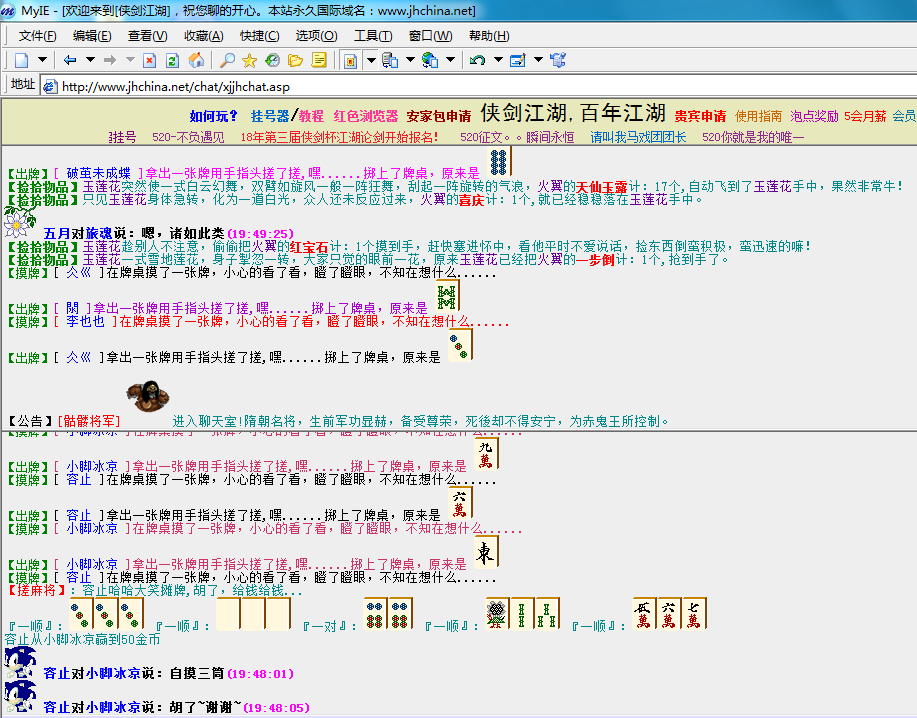Open the yellow folder icon in toolbar
917x718 pixels.
click(x=295, y=60)
